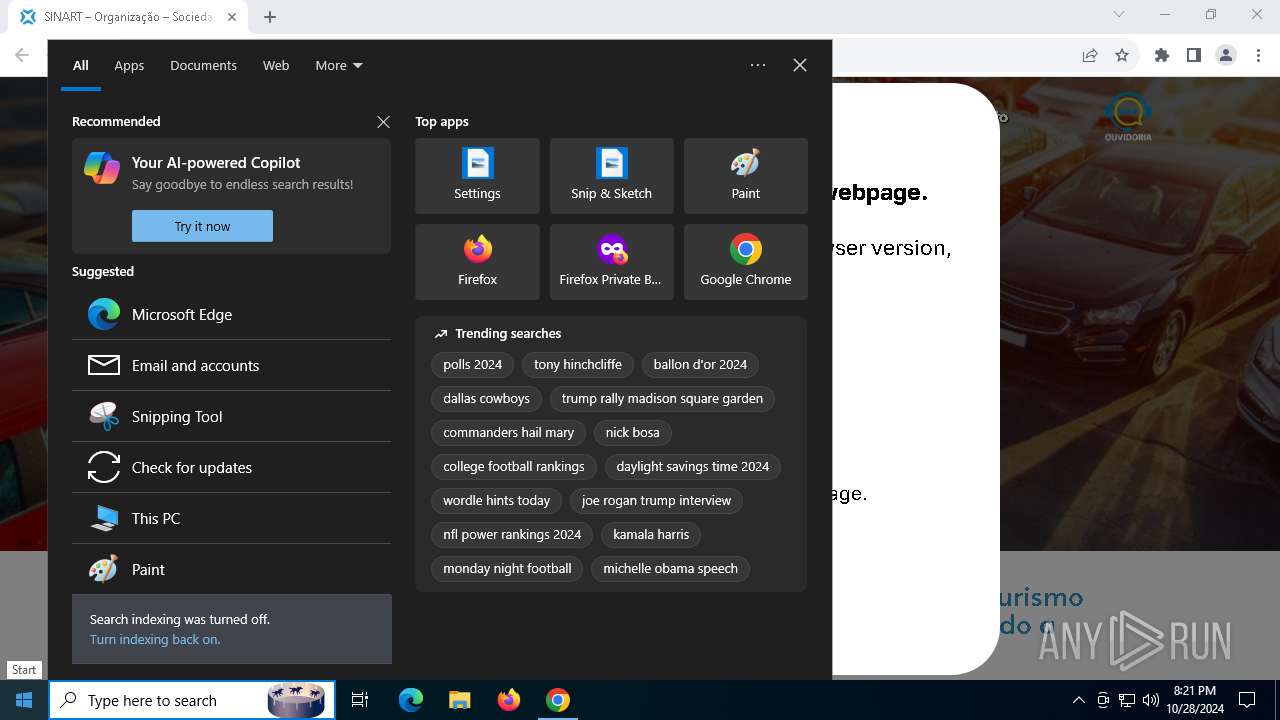
Task: Open new tab in Chrome
Action: point(270,16)
